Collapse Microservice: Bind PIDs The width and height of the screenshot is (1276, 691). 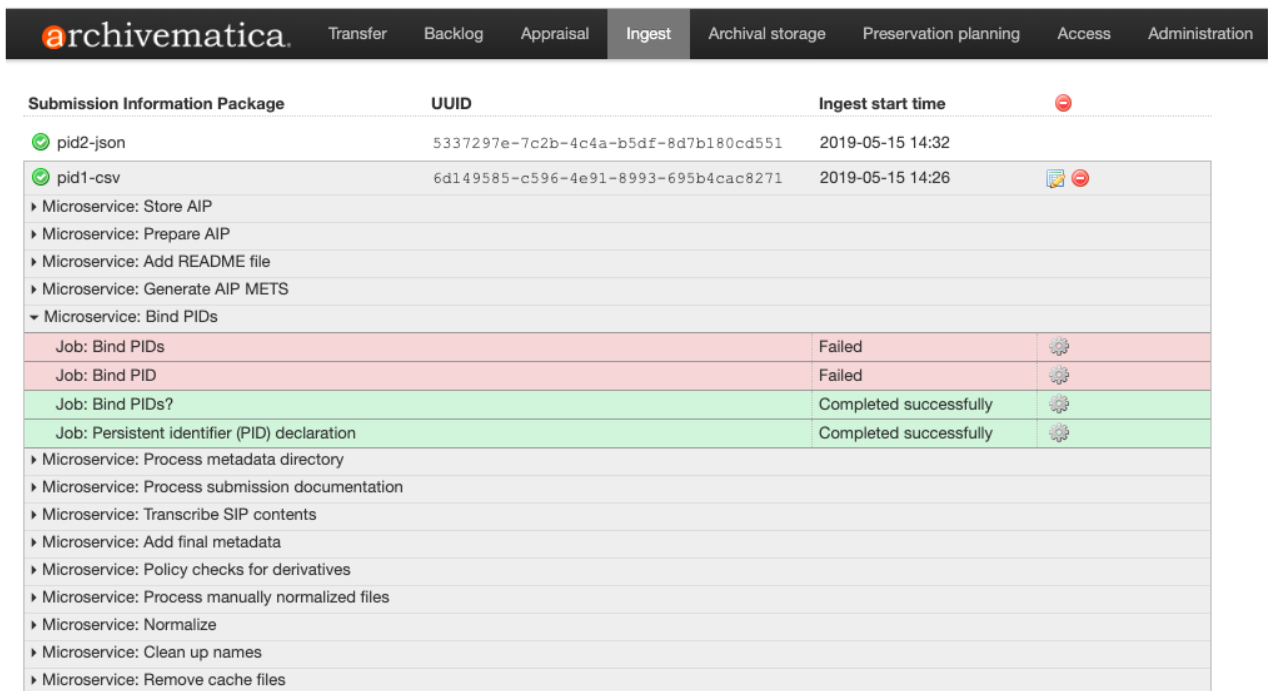(x=124, y=317)
